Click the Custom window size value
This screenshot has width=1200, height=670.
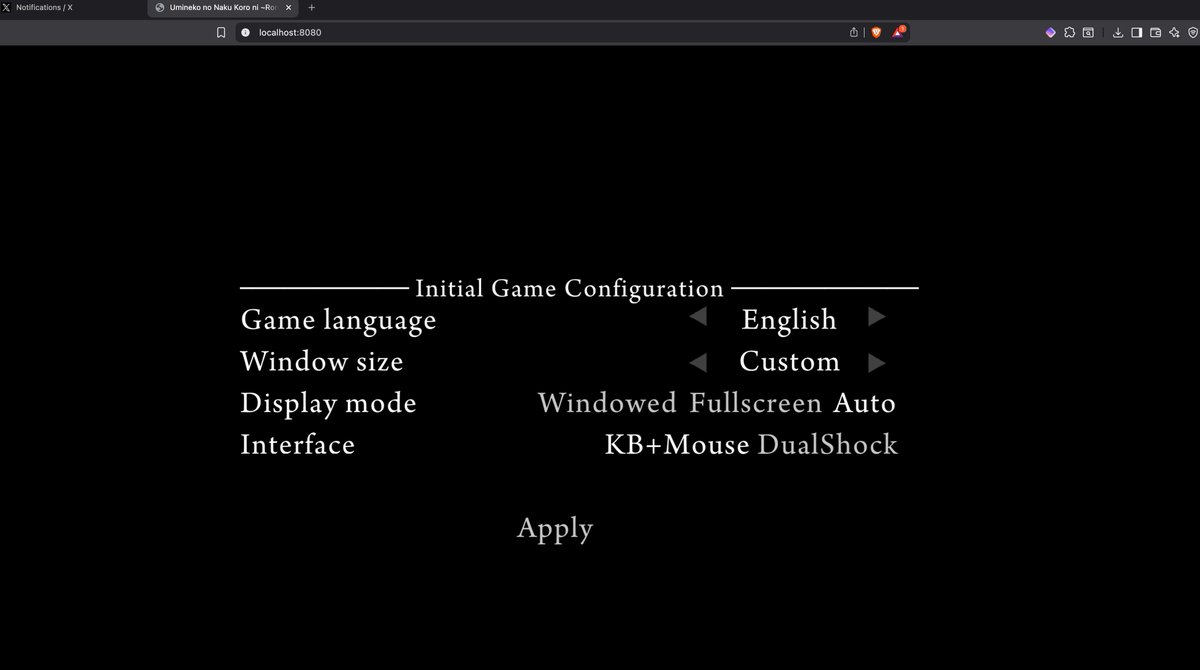pos(789,362)
